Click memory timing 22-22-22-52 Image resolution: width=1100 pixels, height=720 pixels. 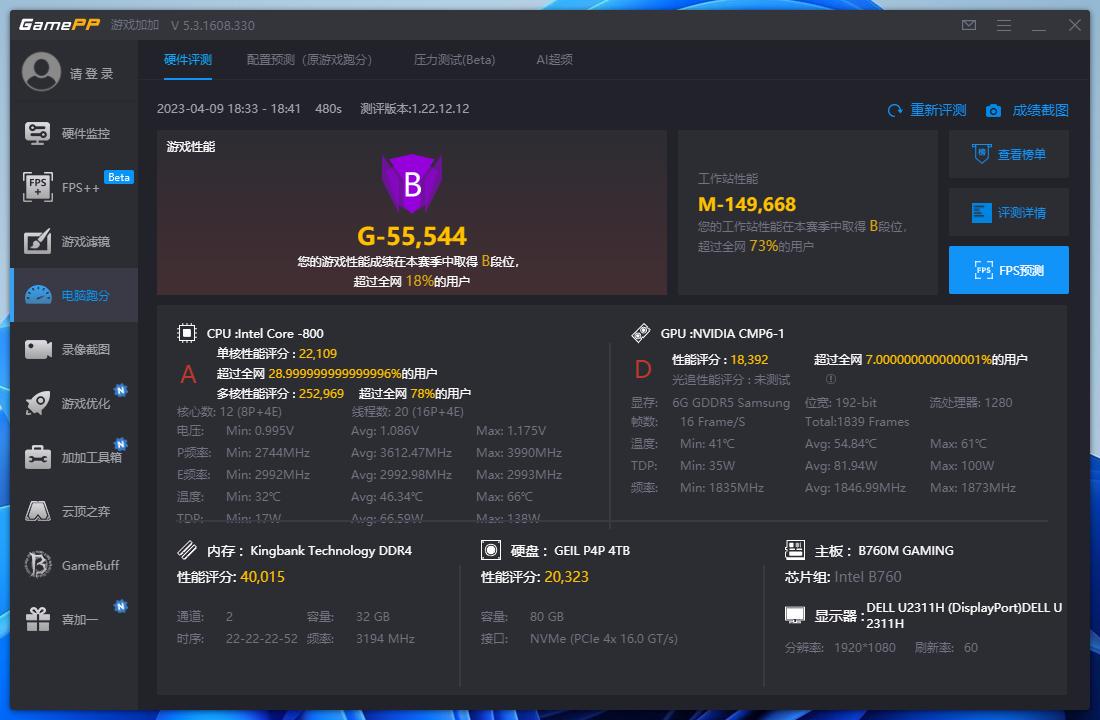pos(262,639)
